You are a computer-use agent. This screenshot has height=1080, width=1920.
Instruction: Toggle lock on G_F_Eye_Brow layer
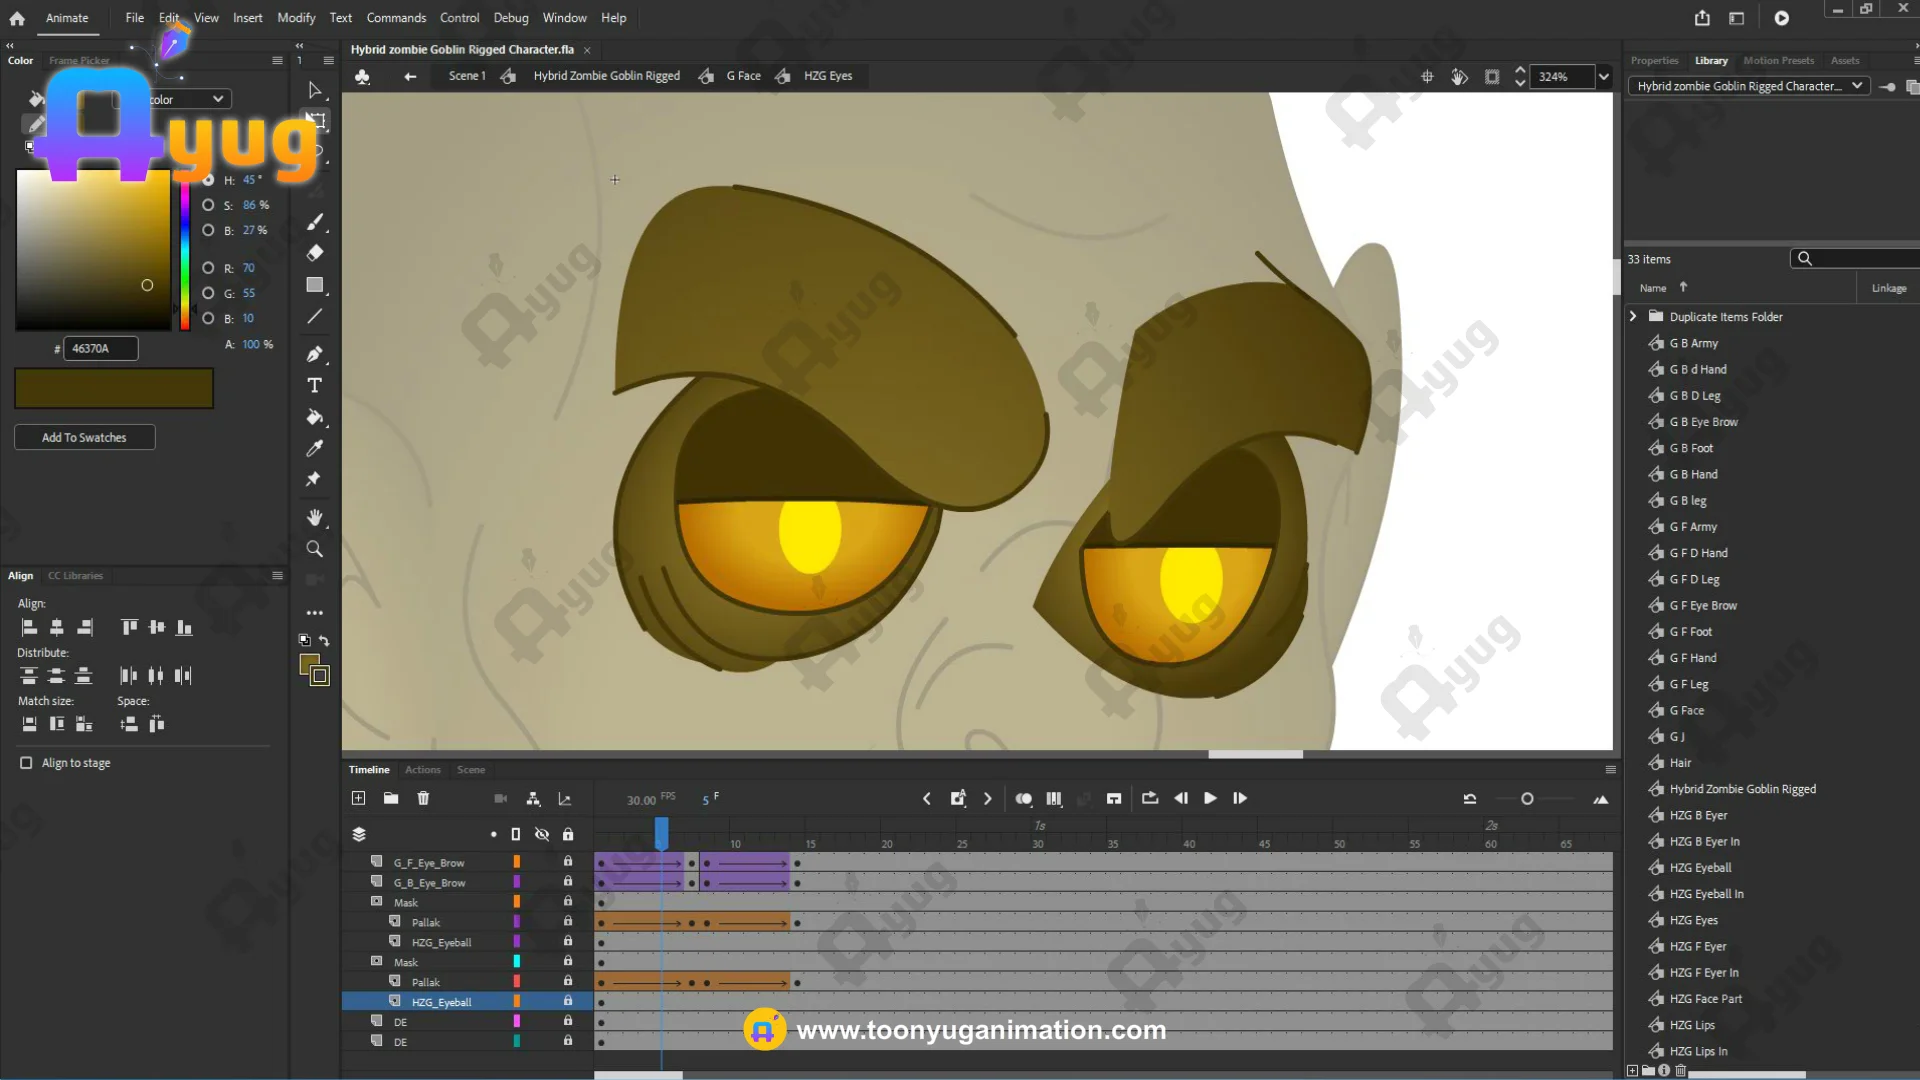coord(568,862)
